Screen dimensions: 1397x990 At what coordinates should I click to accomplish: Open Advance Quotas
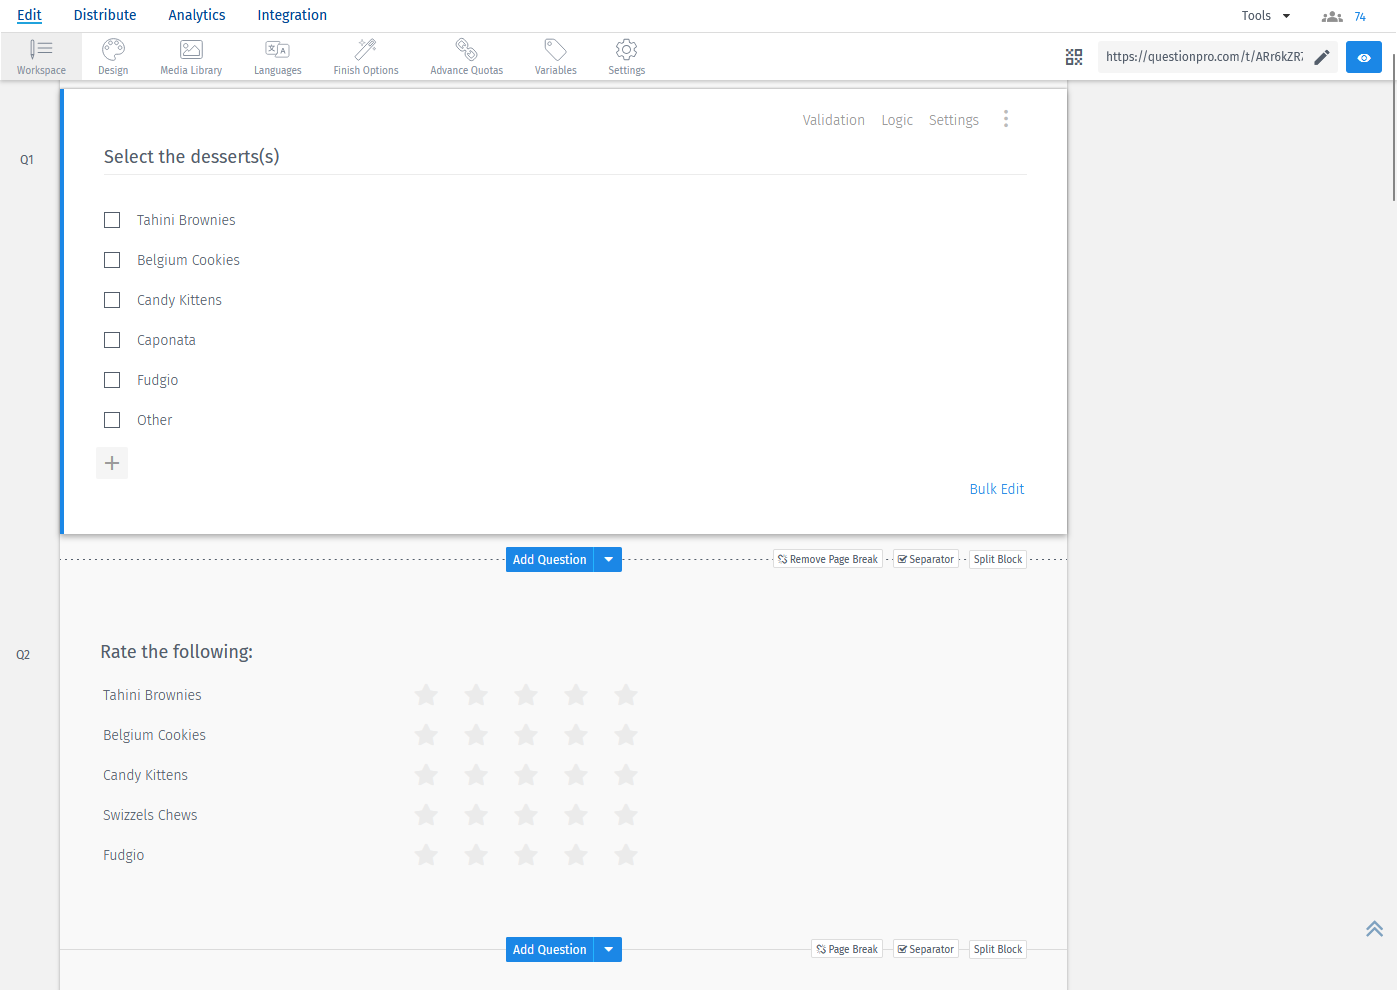pyautogui.click(x=465, y=55)
